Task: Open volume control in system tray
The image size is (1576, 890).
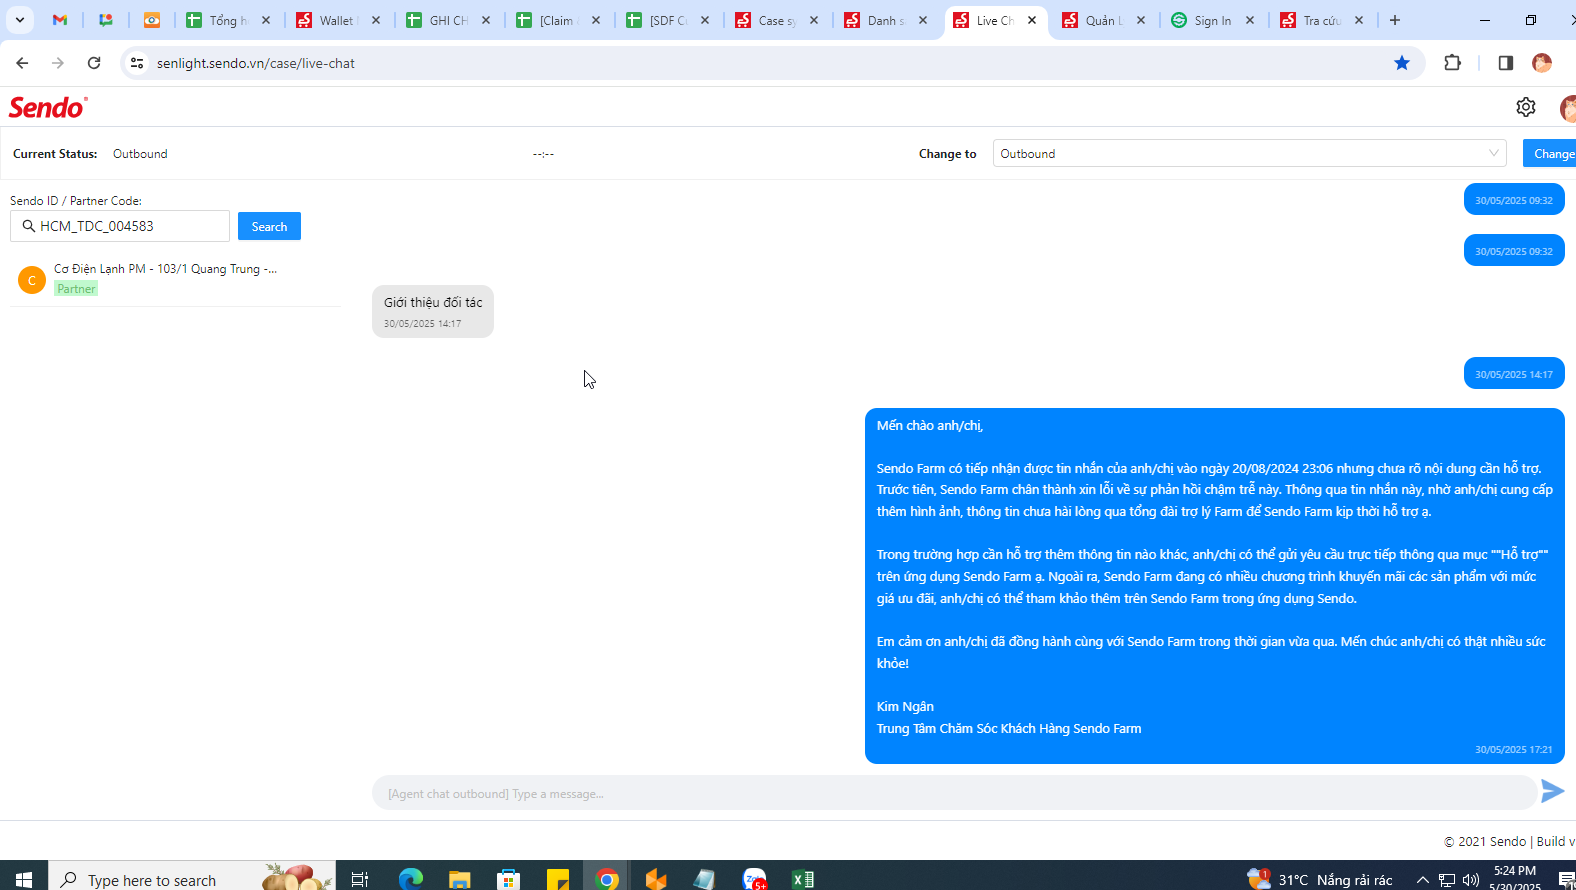Action: coord(1471,880)
